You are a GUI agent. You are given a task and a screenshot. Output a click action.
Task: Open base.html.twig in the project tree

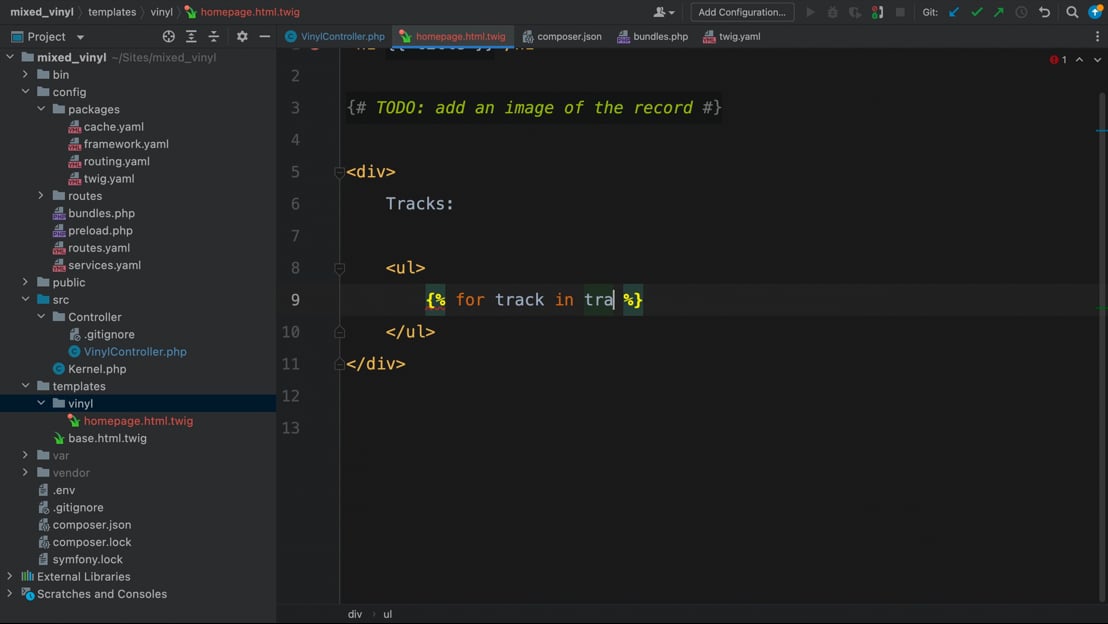tap(107, 438)
